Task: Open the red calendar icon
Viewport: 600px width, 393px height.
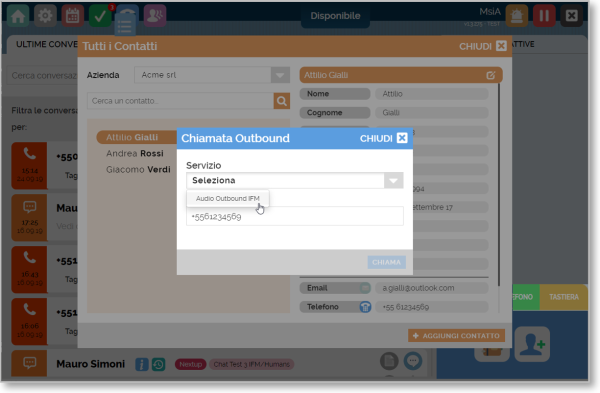Action: [72, 16]
